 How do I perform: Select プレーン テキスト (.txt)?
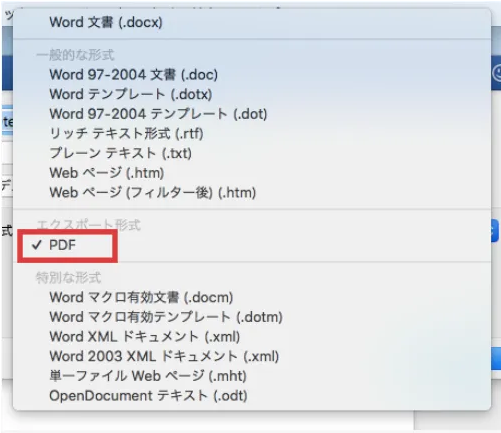coord(120,153)
